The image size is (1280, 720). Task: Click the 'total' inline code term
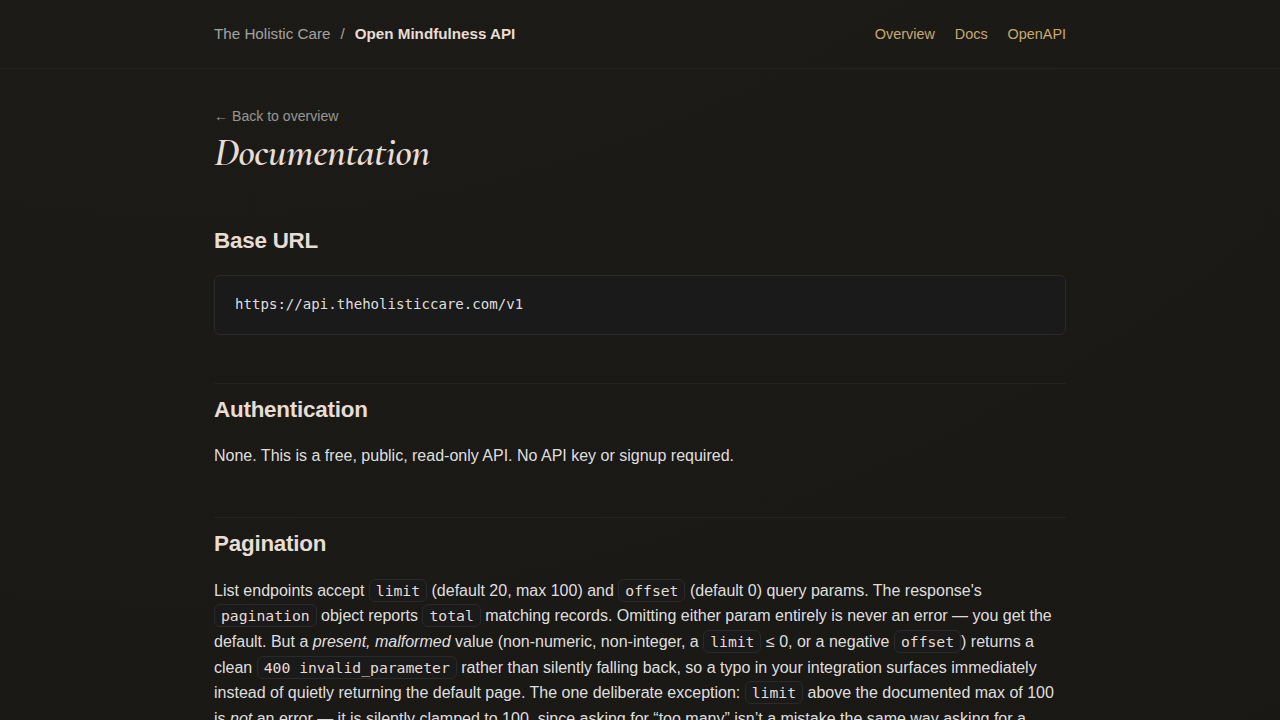pos(451,616)
